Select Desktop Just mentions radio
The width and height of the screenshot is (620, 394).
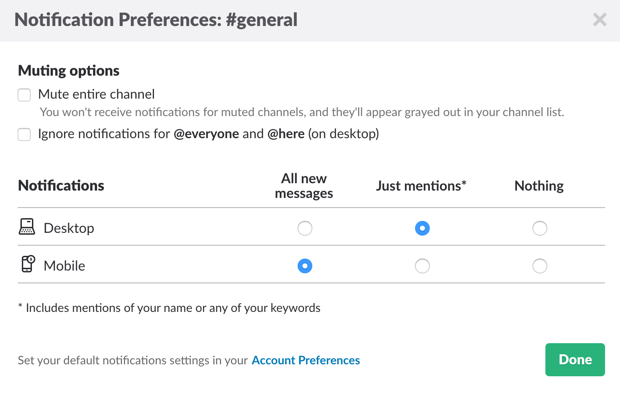click(422, 228)
